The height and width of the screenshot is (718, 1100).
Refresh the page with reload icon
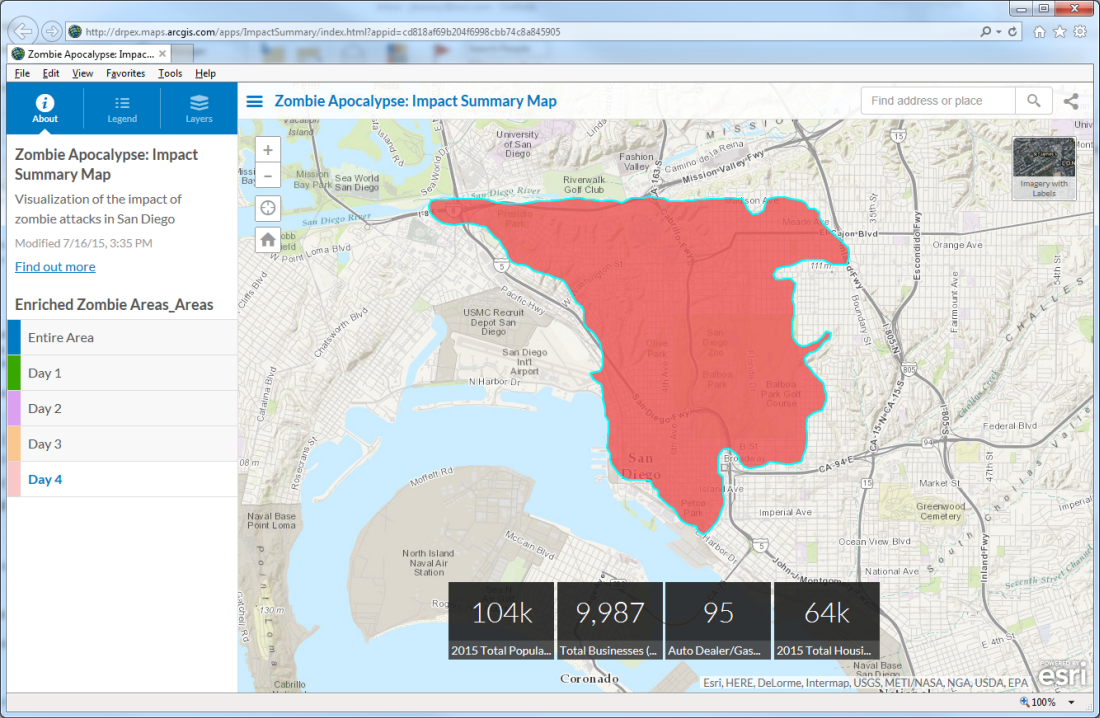click(1012, 32)
